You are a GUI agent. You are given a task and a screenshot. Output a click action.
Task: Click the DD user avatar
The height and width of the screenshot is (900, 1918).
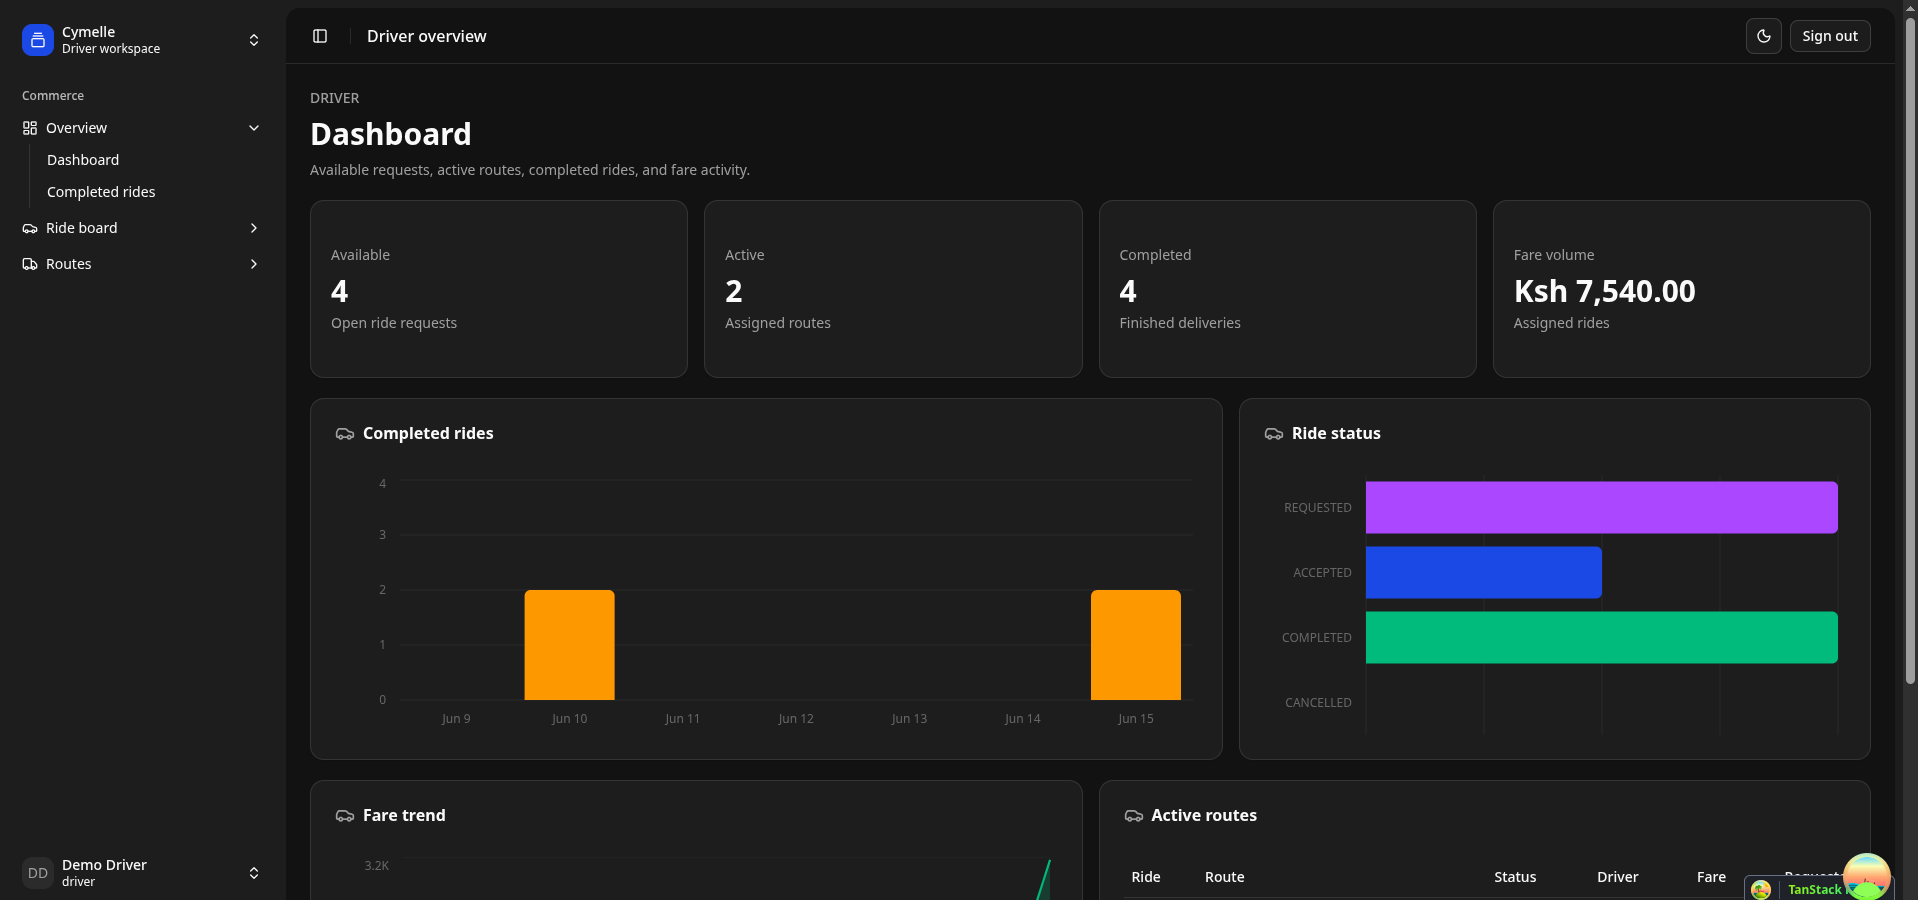click(38, 873)
